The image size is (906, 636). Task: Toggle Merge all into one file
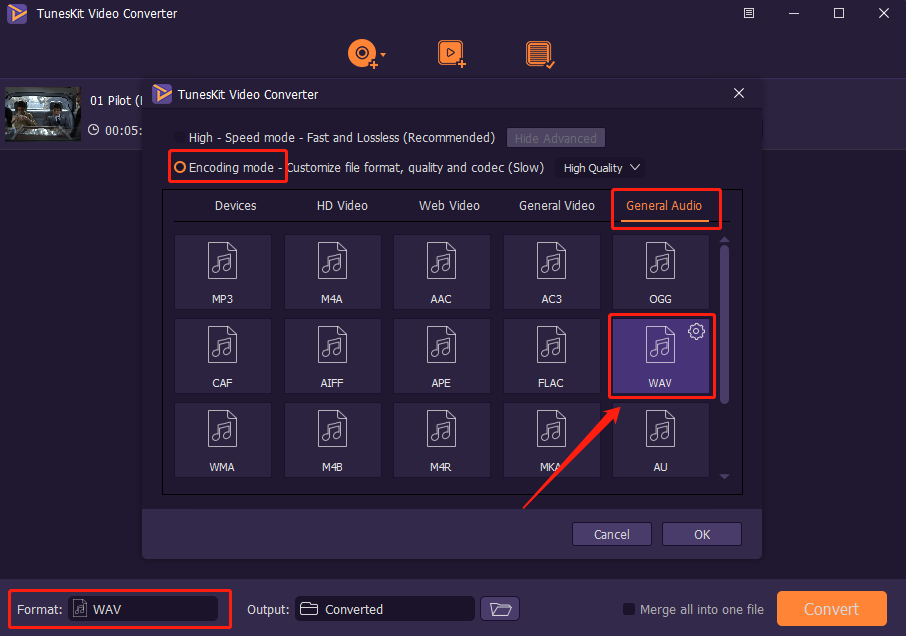(x=629, y=609)
